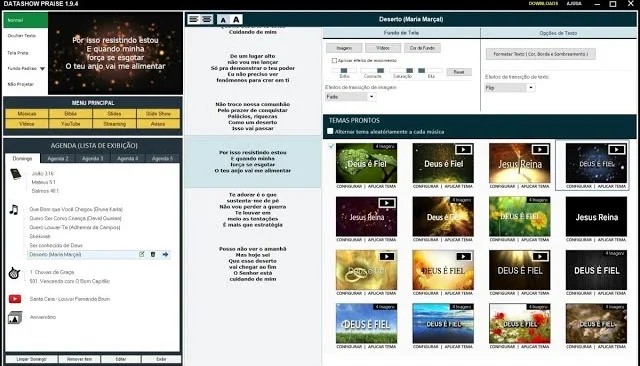Switch to the Agenda 2 tab
This screenshot has height=366, width=640.
coord(58,158)
